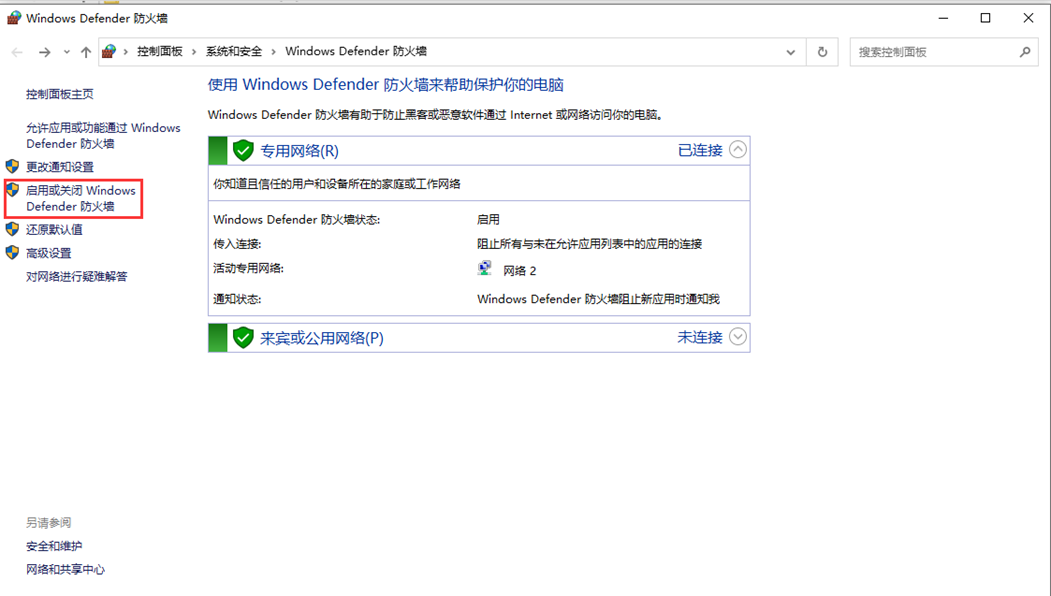Click the Windows Defender 防火墙状态 label
This screenshot has height=596, width=1051.
pos(296,220)
